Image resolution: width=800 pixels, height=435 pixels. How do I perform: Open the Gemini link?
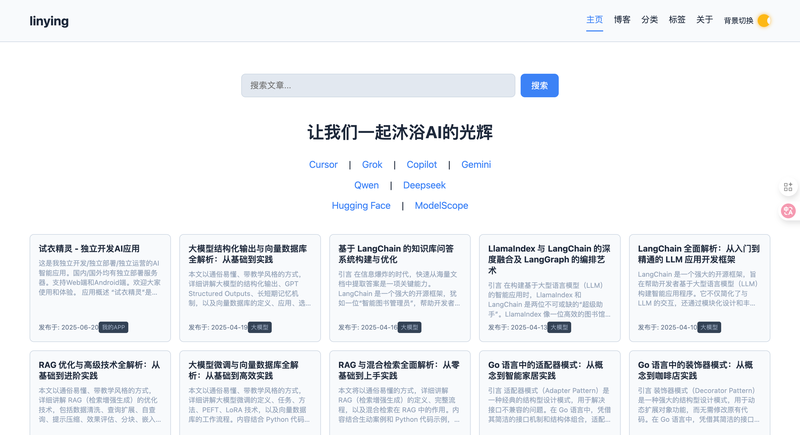476,165
